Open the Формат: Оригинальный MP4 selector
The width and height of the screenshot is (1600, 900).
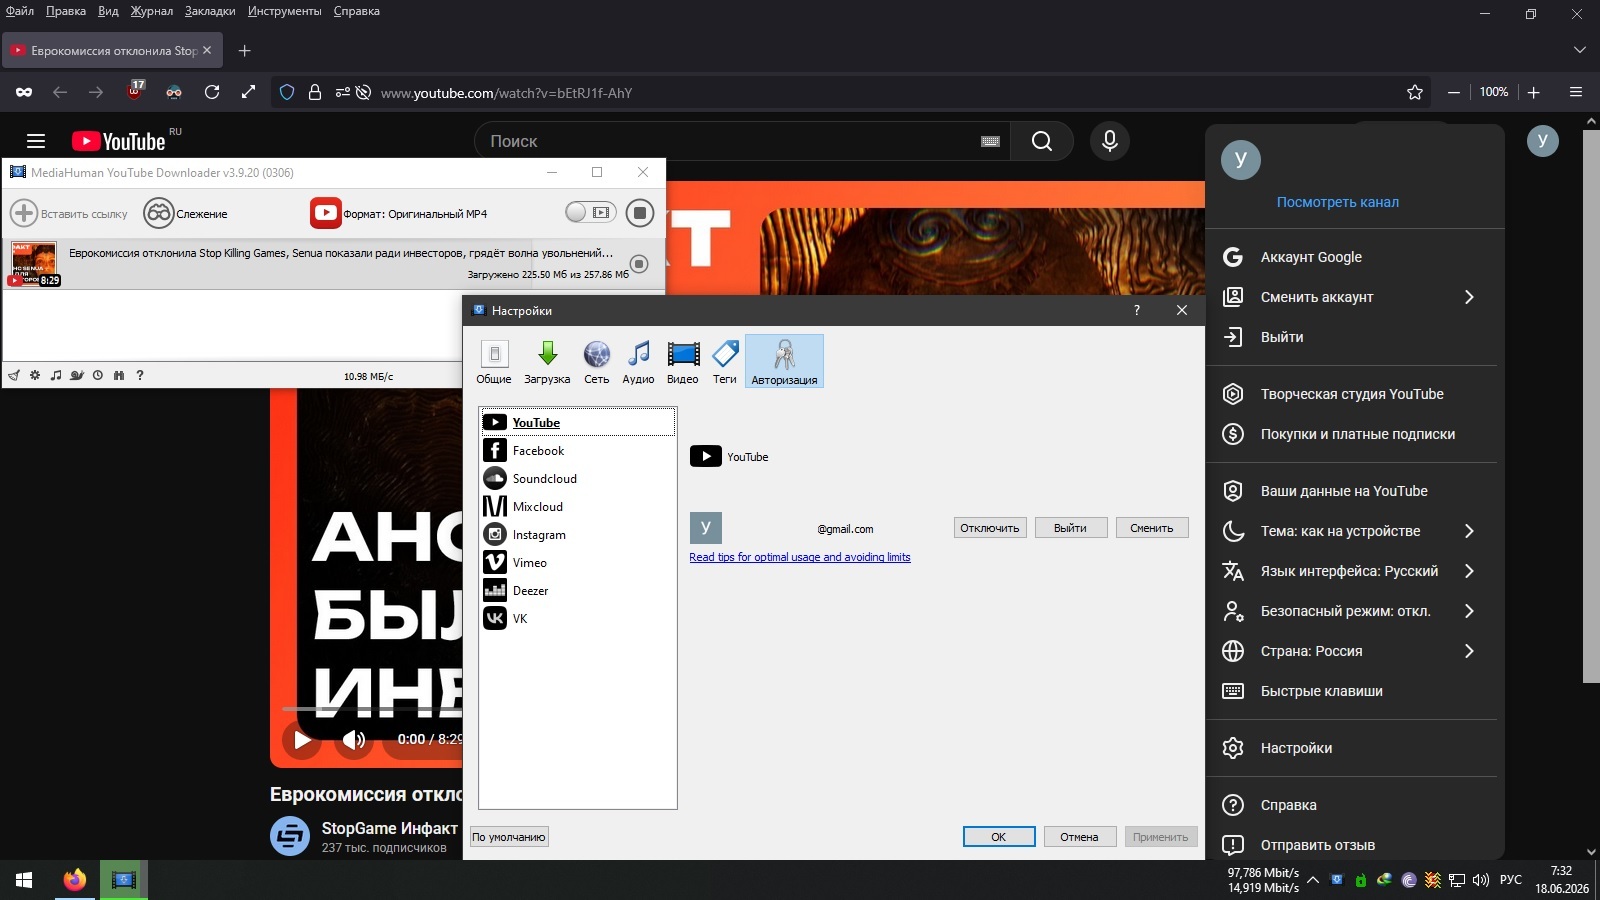click(399, 213)
